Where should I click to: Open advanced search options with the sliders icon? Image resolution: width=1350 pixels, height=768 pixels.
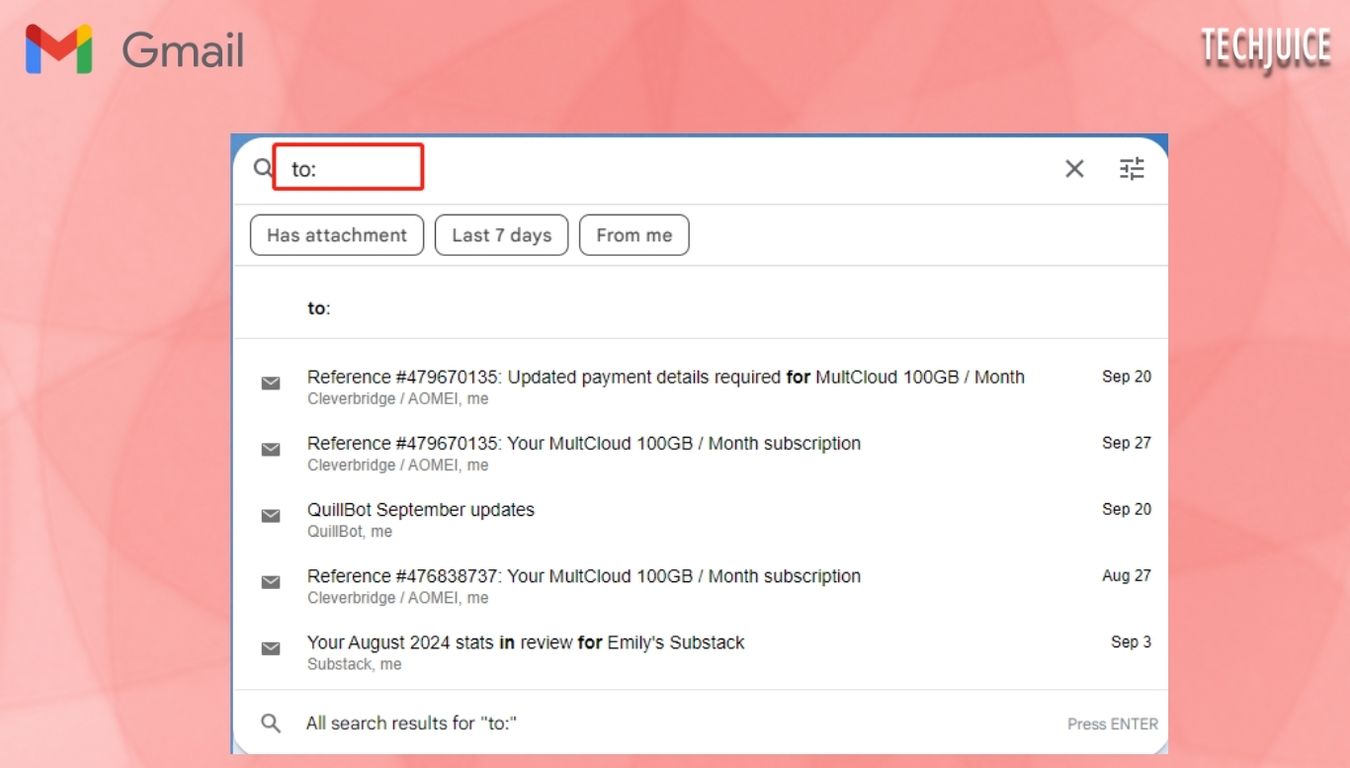pyautogui.click(x=1132, y=169)
